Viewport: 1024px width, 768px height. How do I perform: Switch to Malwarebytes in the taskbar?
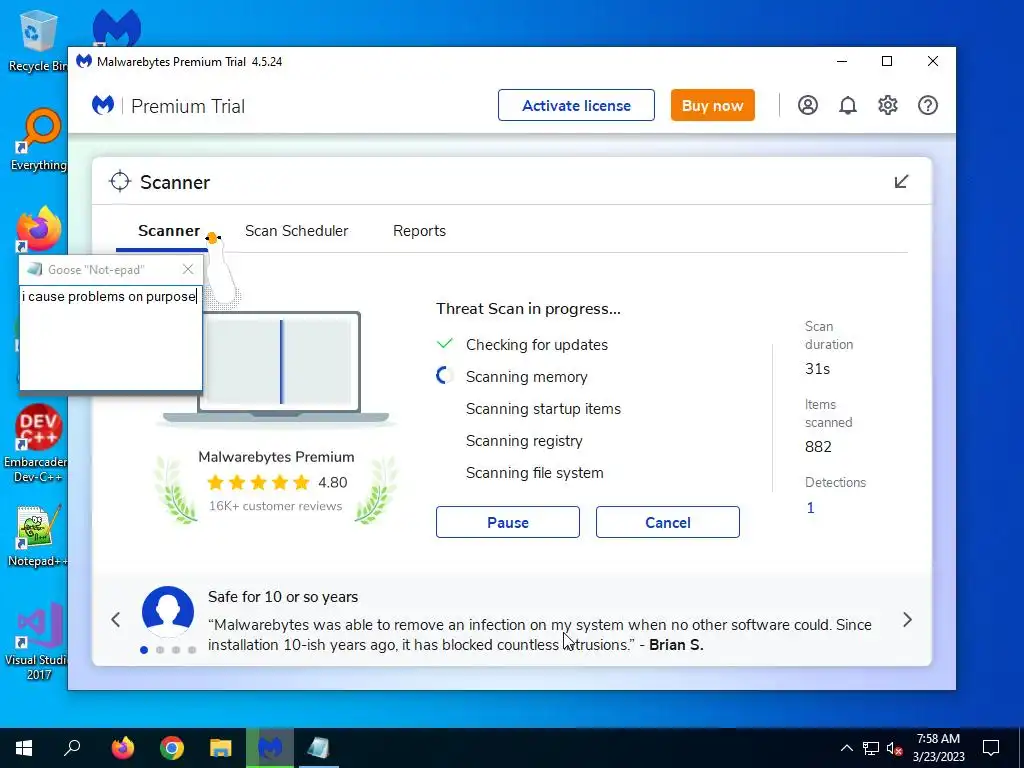click(270, 748)
